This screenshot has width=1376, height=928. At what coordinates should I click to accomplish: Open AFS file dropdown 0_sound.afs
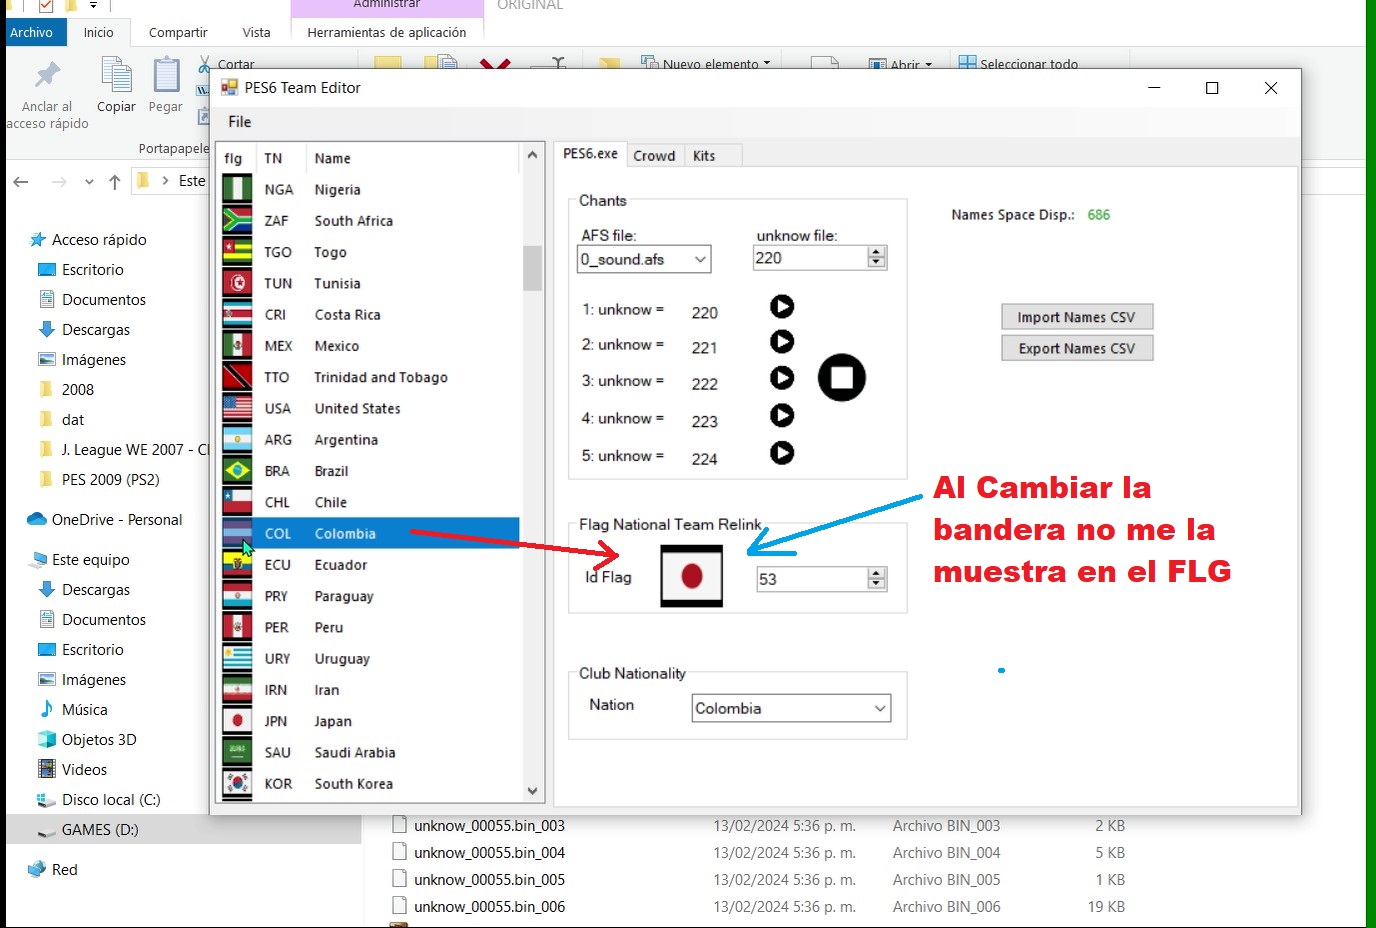(700, 259)
